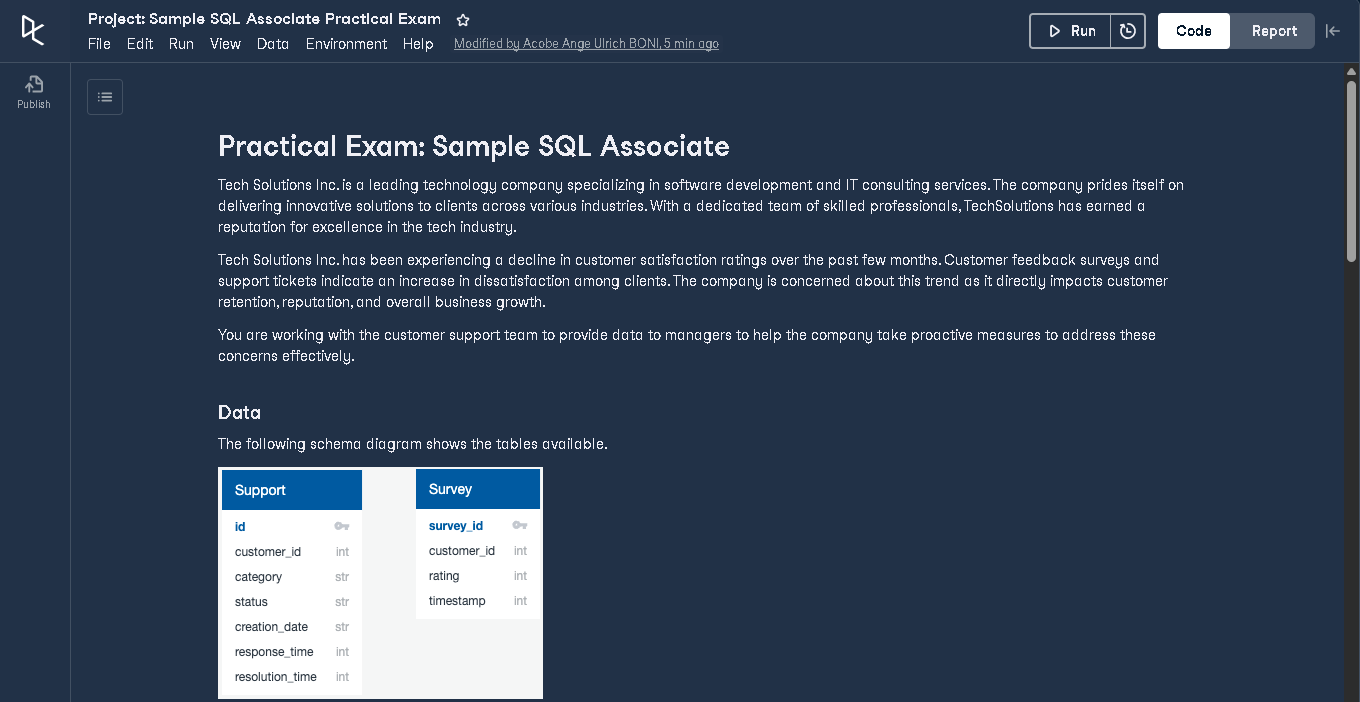Open the table of contents icon

coord(104,96)
